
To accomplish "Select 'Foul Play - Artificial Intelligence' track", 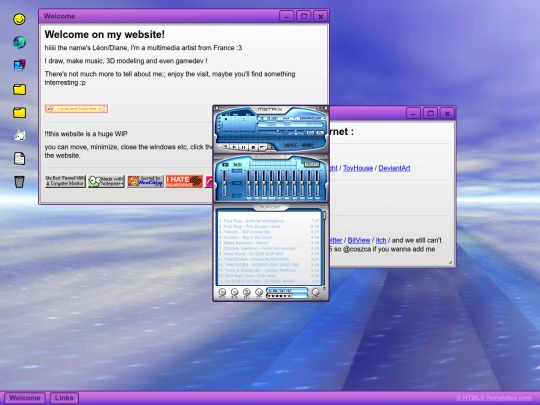I will [x=270, y=221].
